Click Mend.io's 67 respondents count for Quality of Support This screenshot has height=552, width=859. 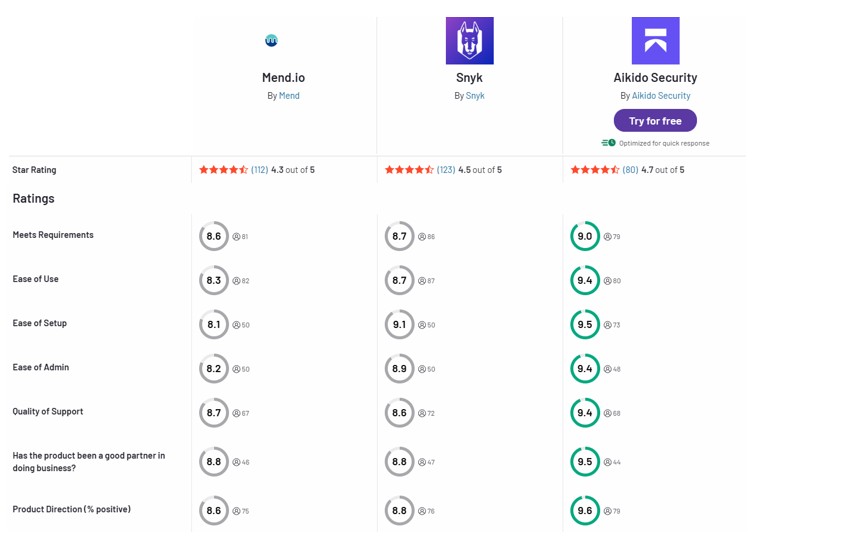click(x=241, y=413)
